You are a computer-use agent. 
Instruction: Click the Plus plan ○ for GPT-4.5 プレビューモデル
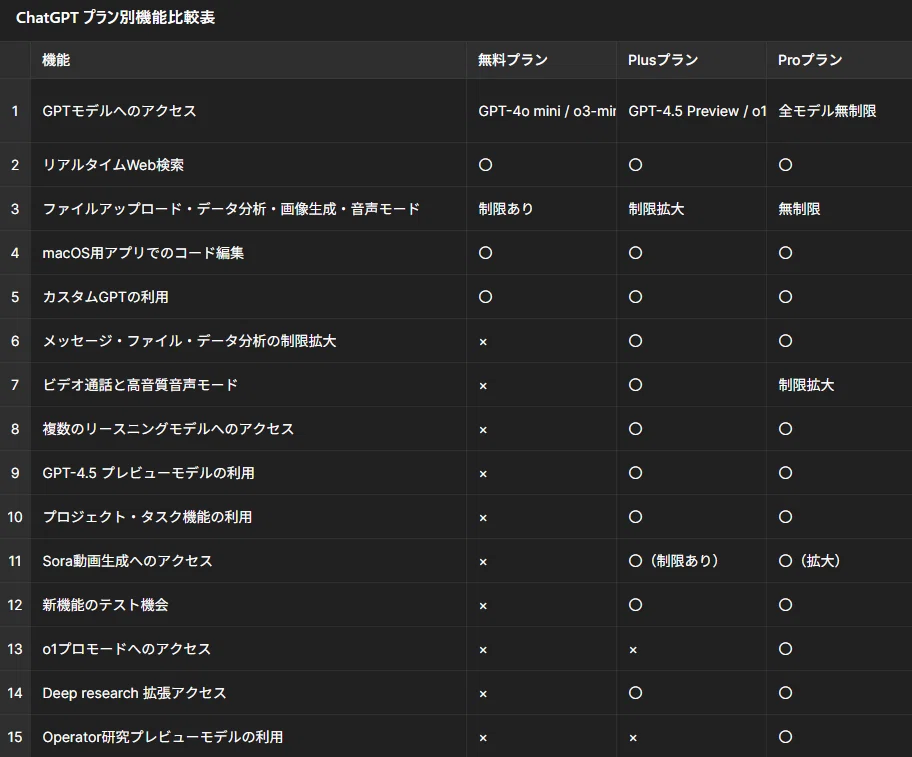(x=635, y=473)
